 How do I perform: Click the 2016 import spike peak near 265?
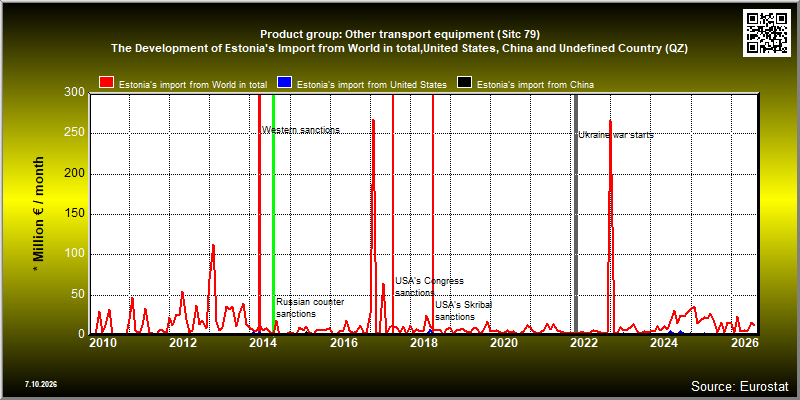[x=373, y=120]
